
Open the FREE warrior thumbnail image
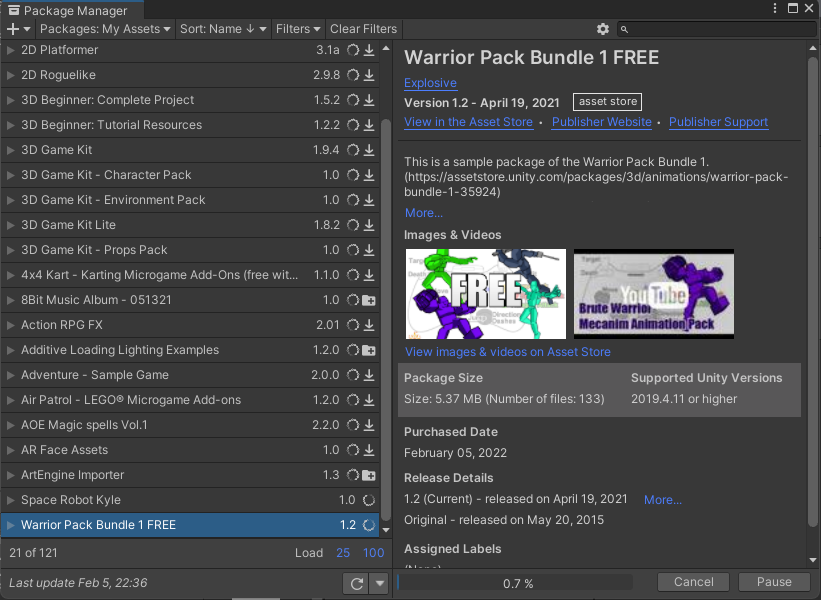click(x=486, y=294)
